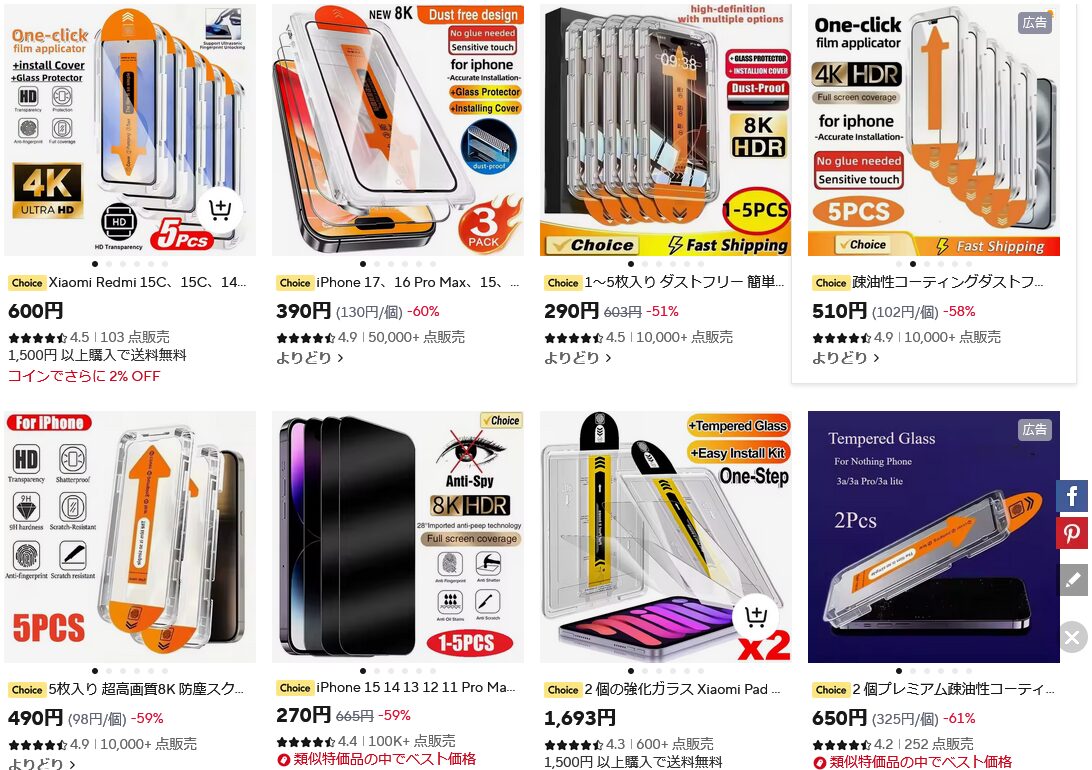Image resolution: width=1092 pixels, height=770 pixels.
Task: Select second carousel dot under iPhone 17 image
Action: coord(377,264)
